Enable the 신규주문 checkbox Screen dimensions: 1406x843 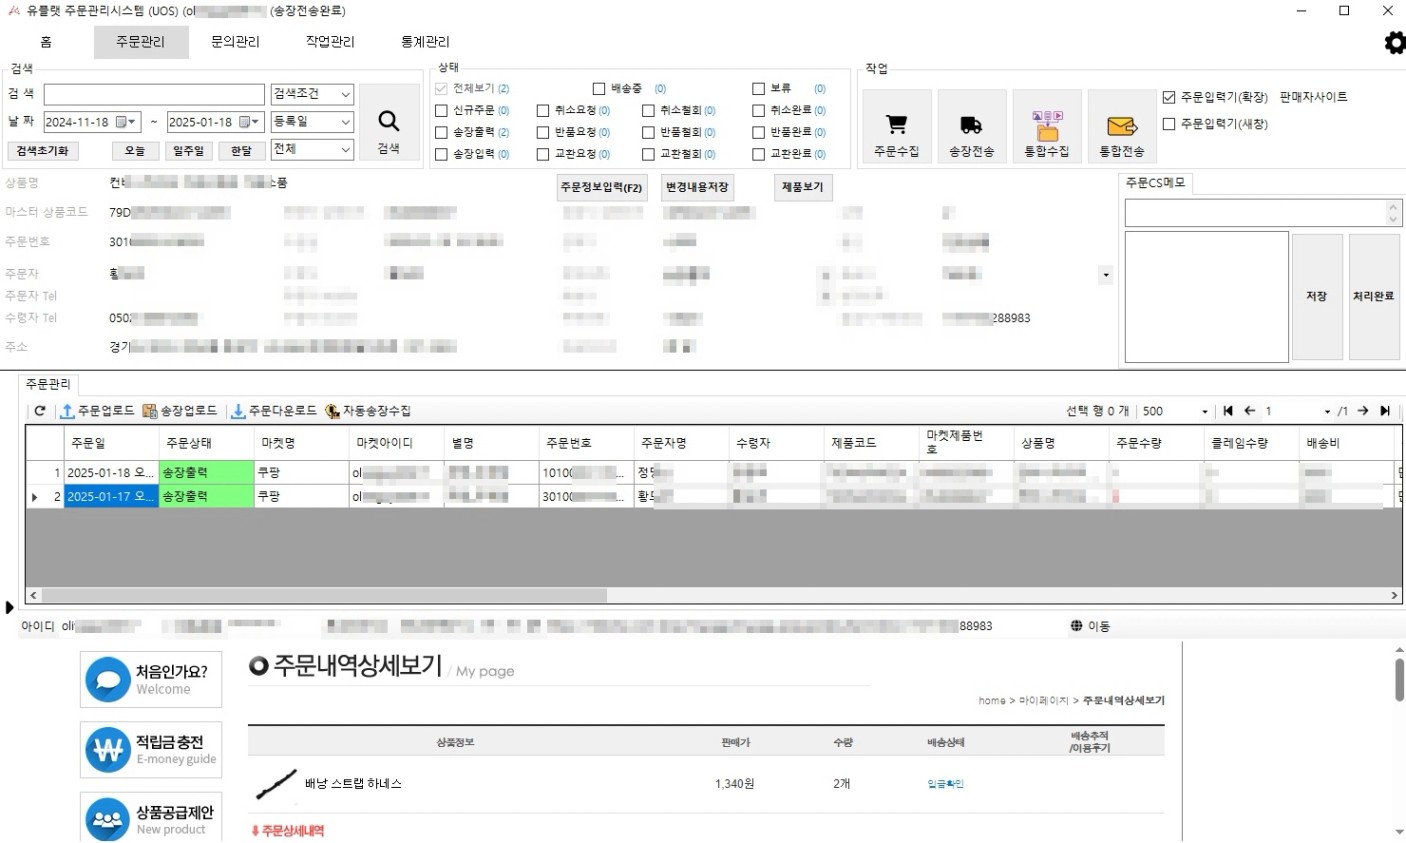[441, 111]
